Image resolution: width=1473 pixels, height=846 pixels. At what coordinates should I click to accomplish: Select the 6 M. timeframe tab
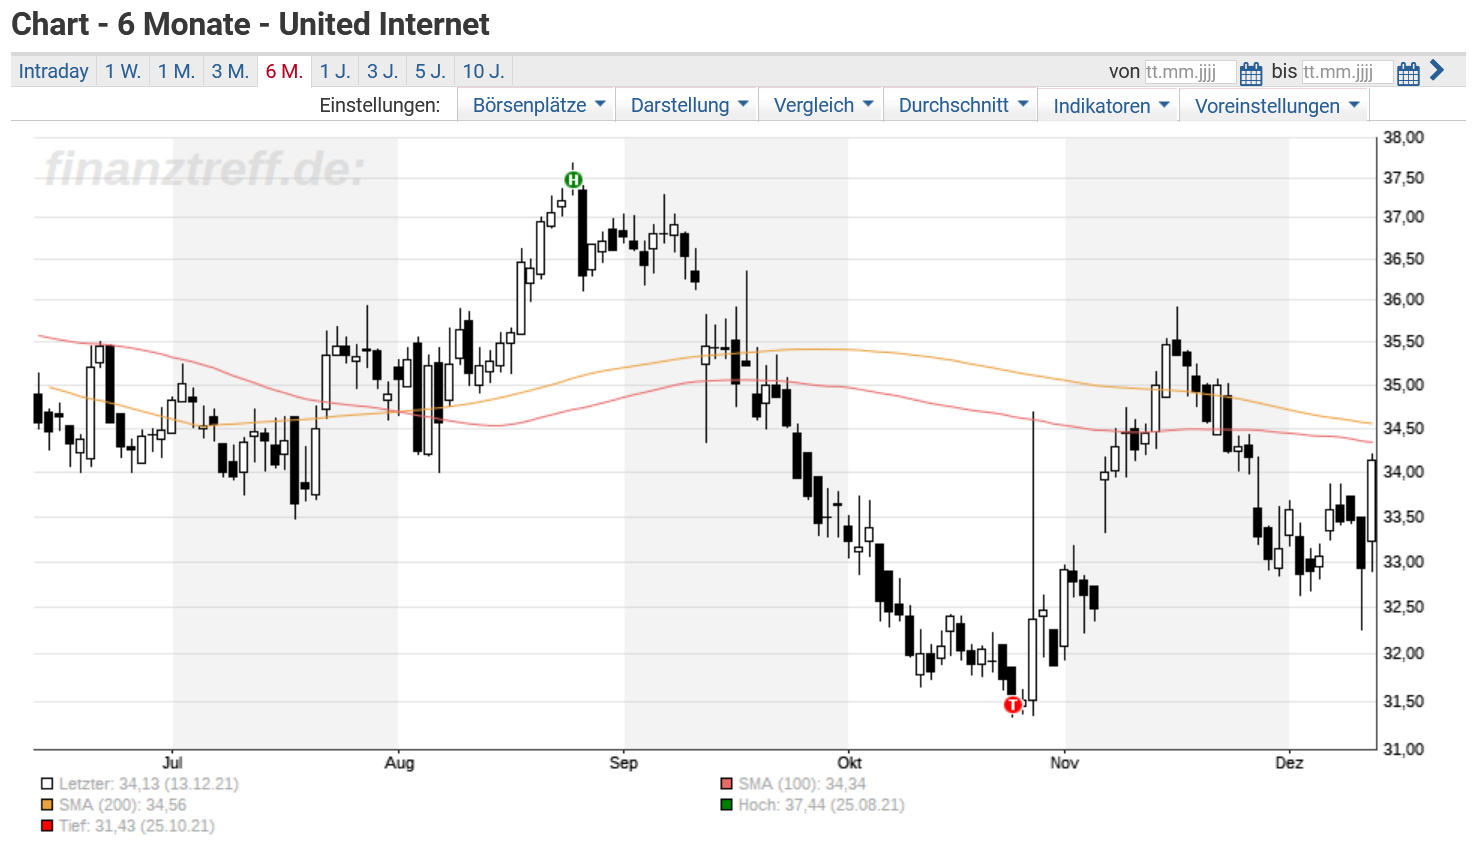pyautogui.click(x=284, y=71)
